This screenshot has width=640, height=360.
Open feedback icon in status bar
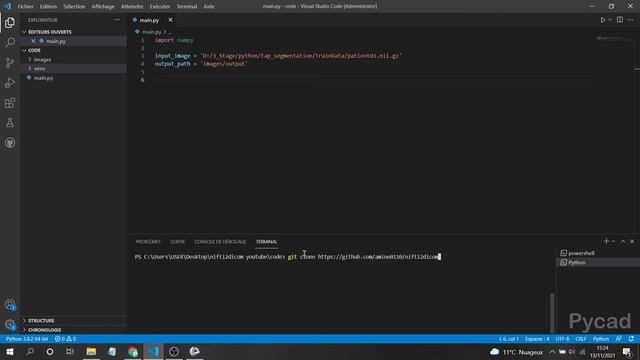(619, 339)
